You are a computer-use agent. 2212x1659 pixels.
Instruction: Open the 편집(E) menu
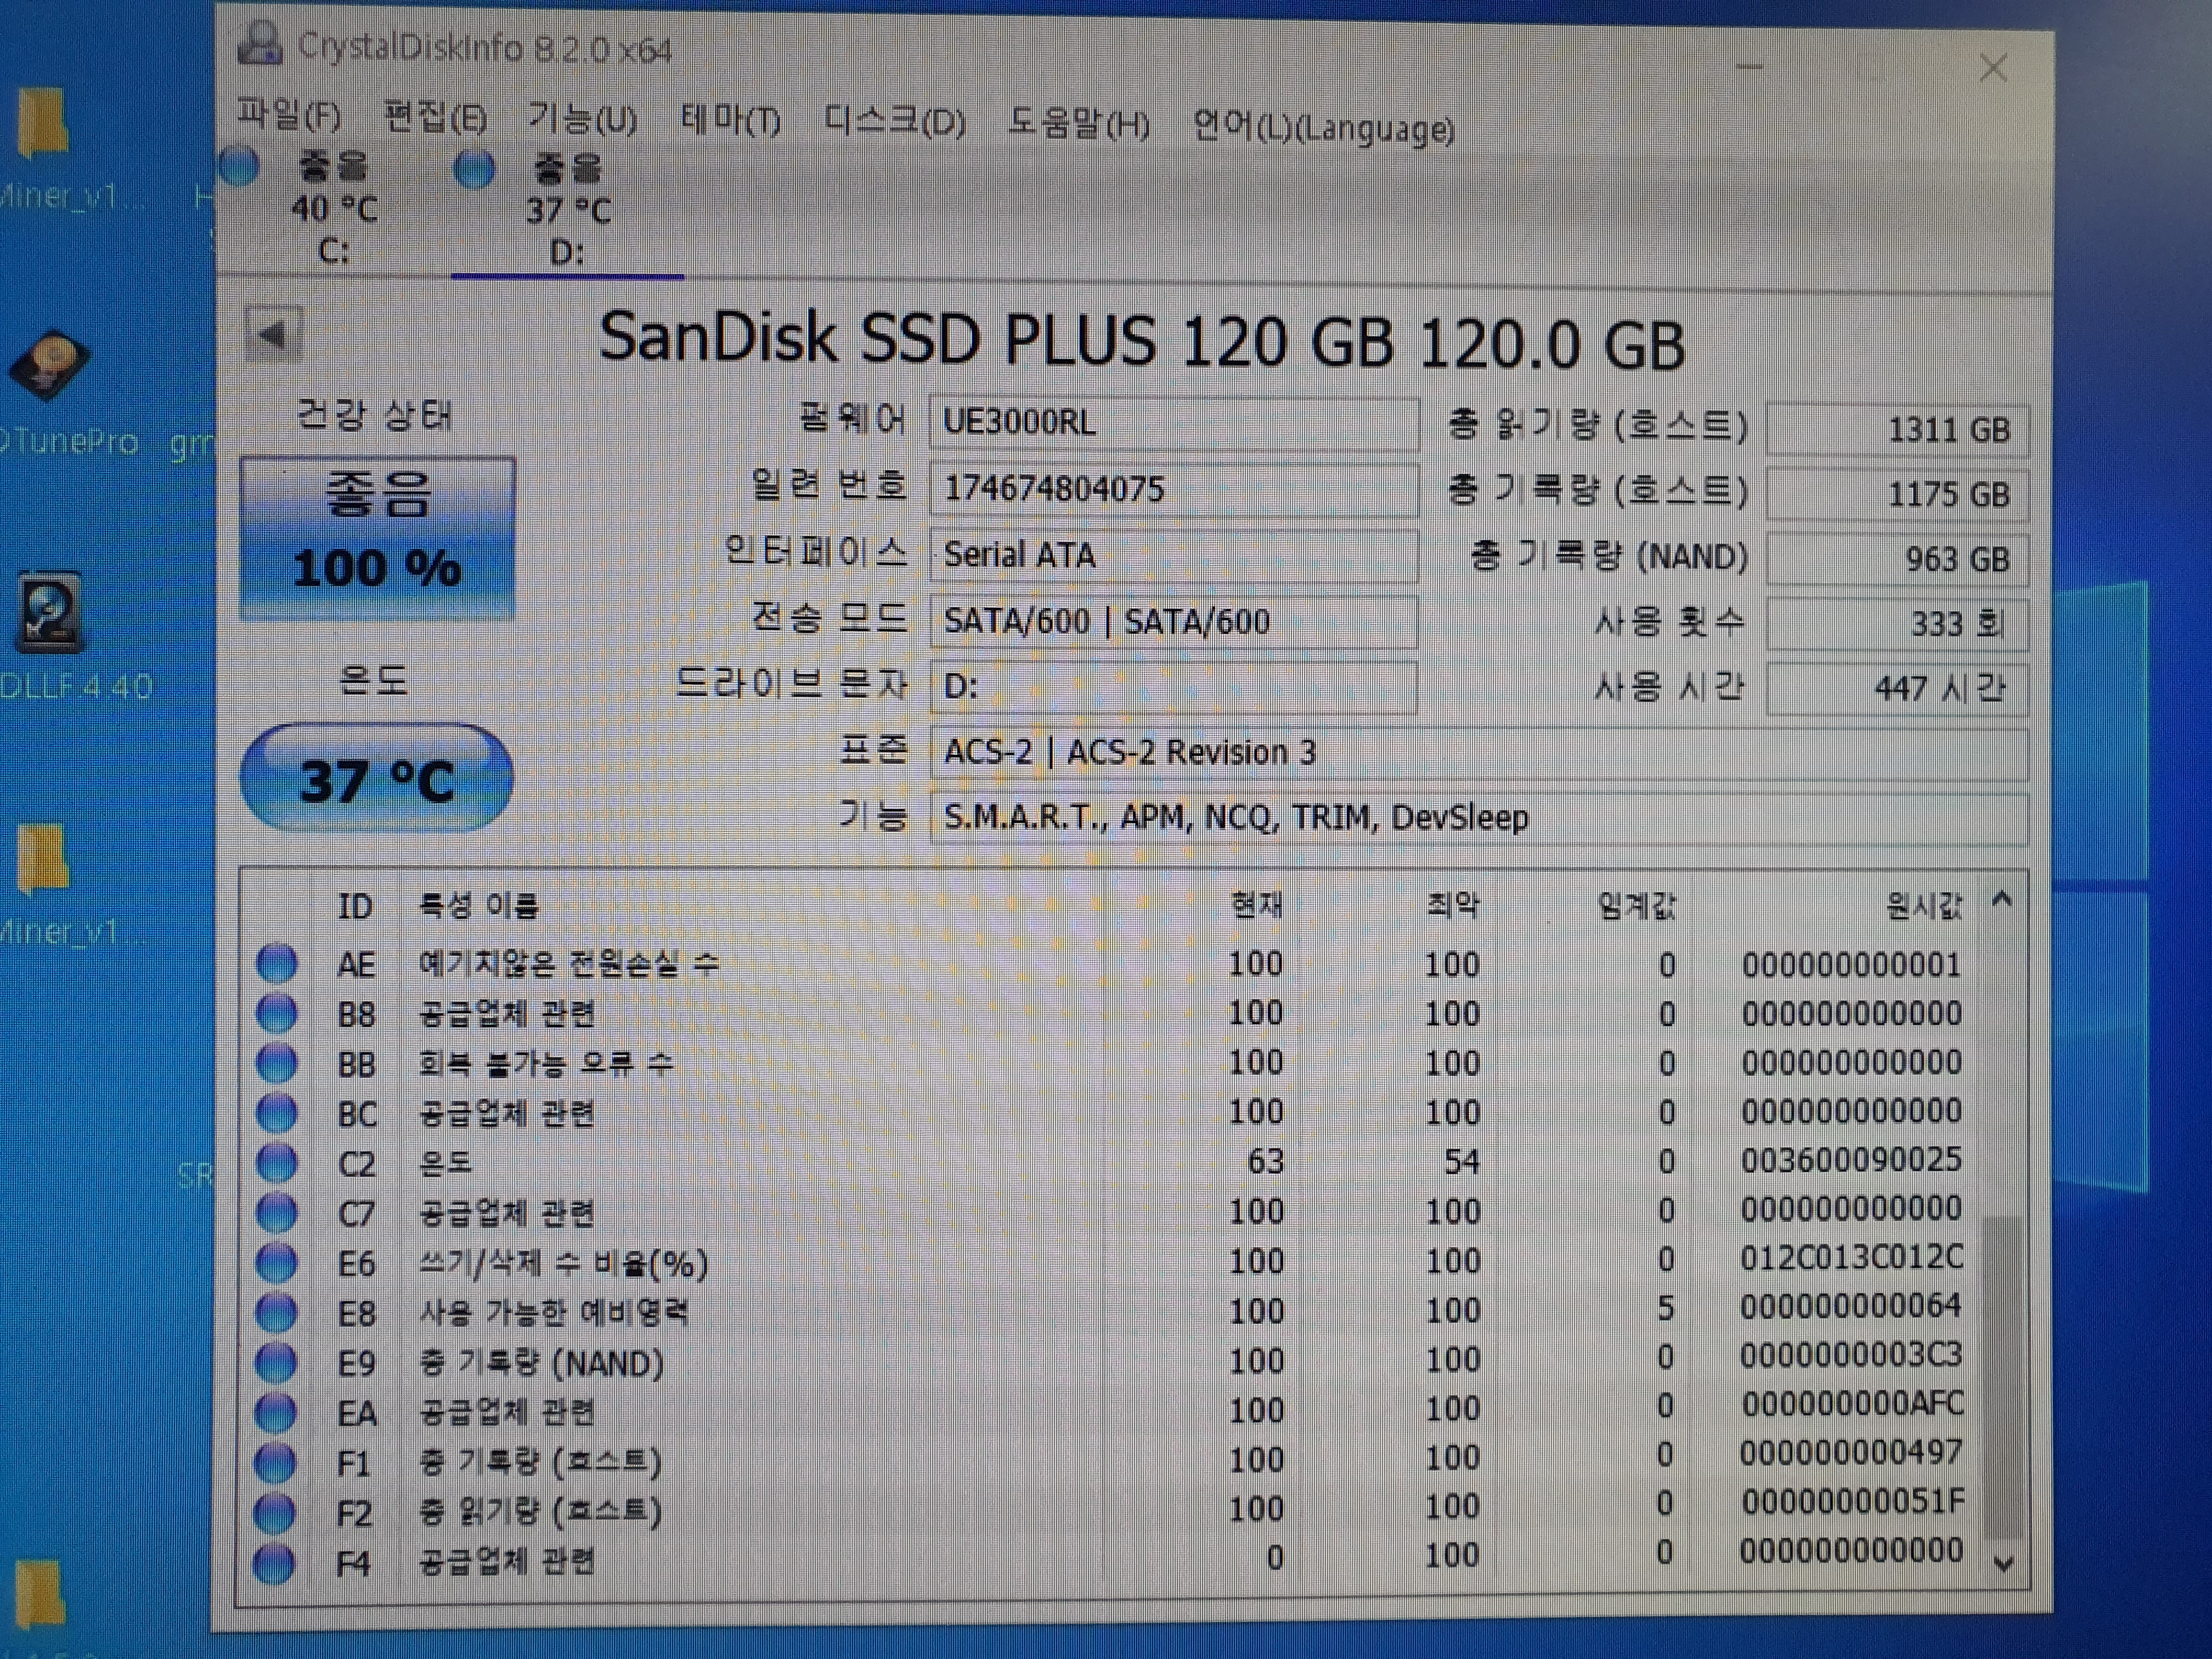(x=435, y=119)
